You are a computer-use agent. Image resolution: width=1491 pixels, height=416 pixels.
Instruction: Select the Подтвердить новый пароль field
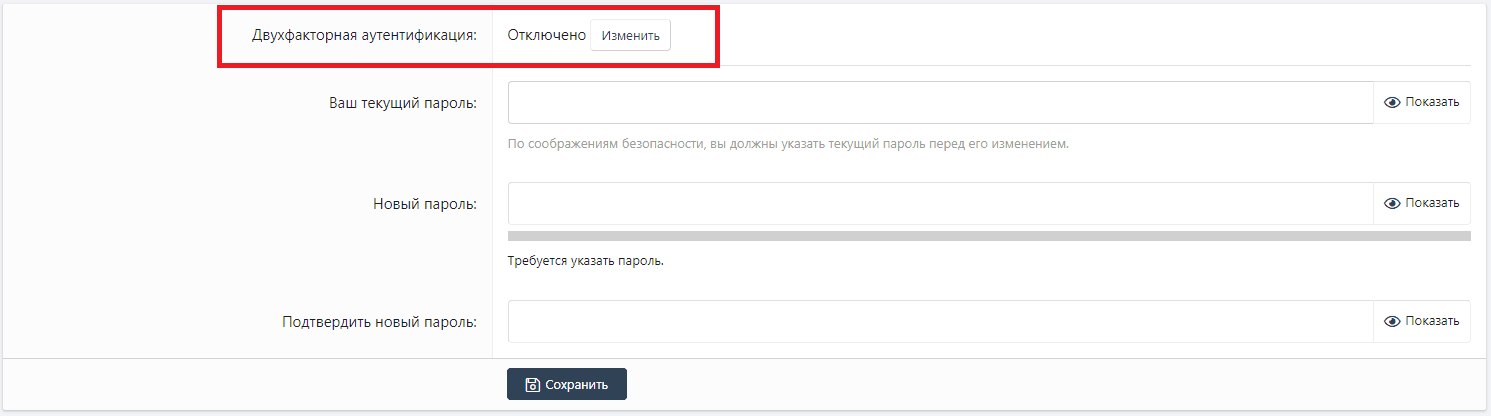click(940, 321)
